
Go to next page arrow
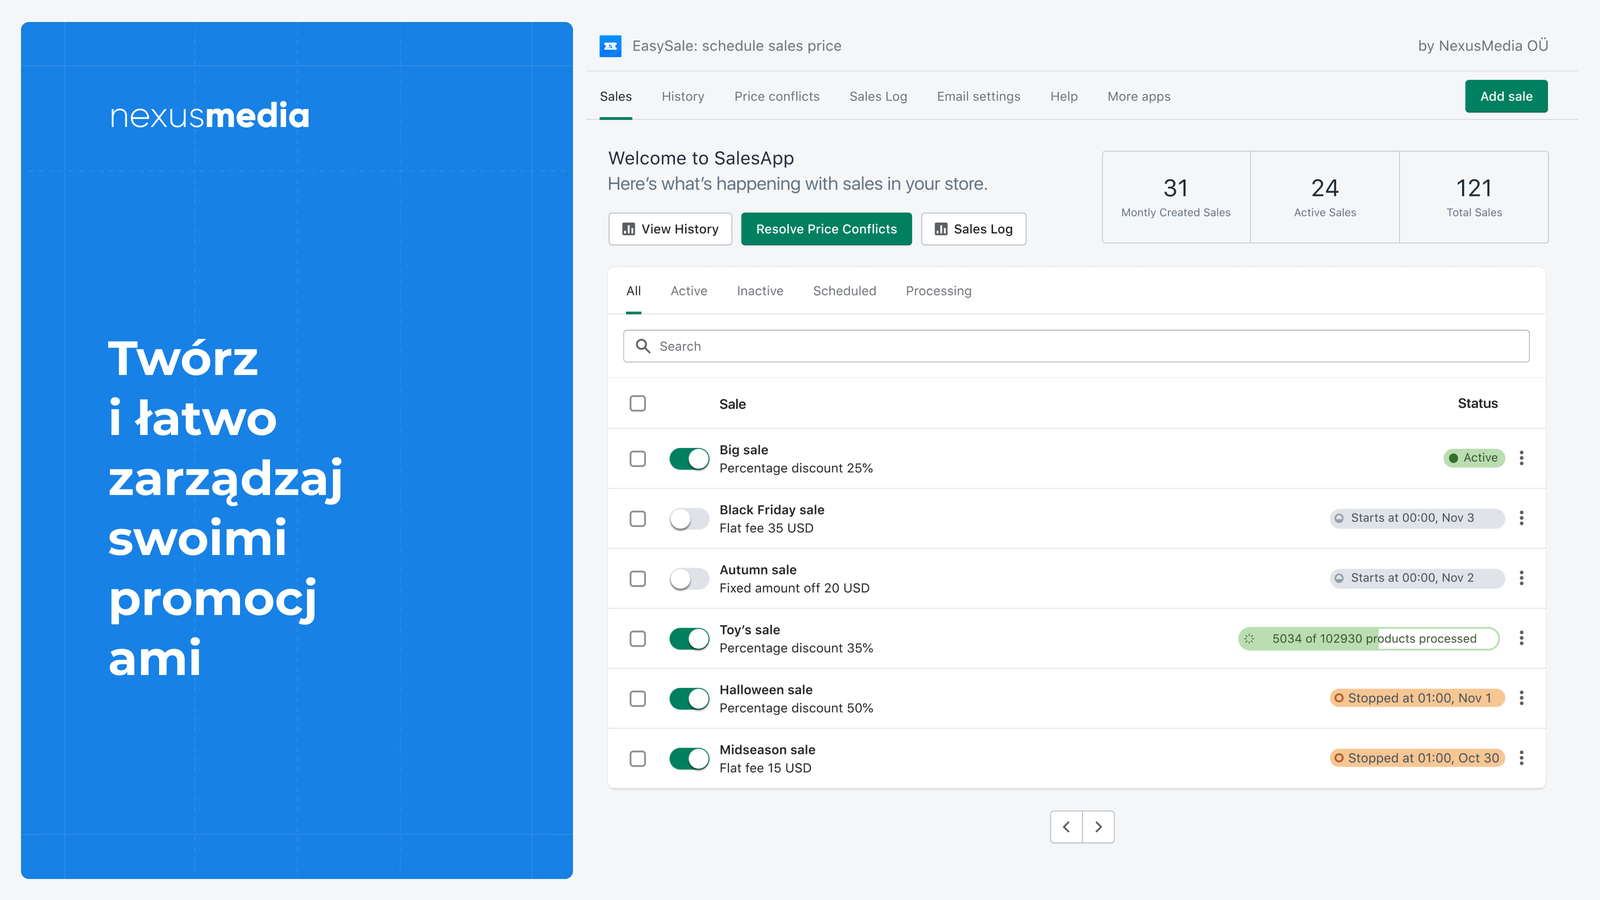1098,827
